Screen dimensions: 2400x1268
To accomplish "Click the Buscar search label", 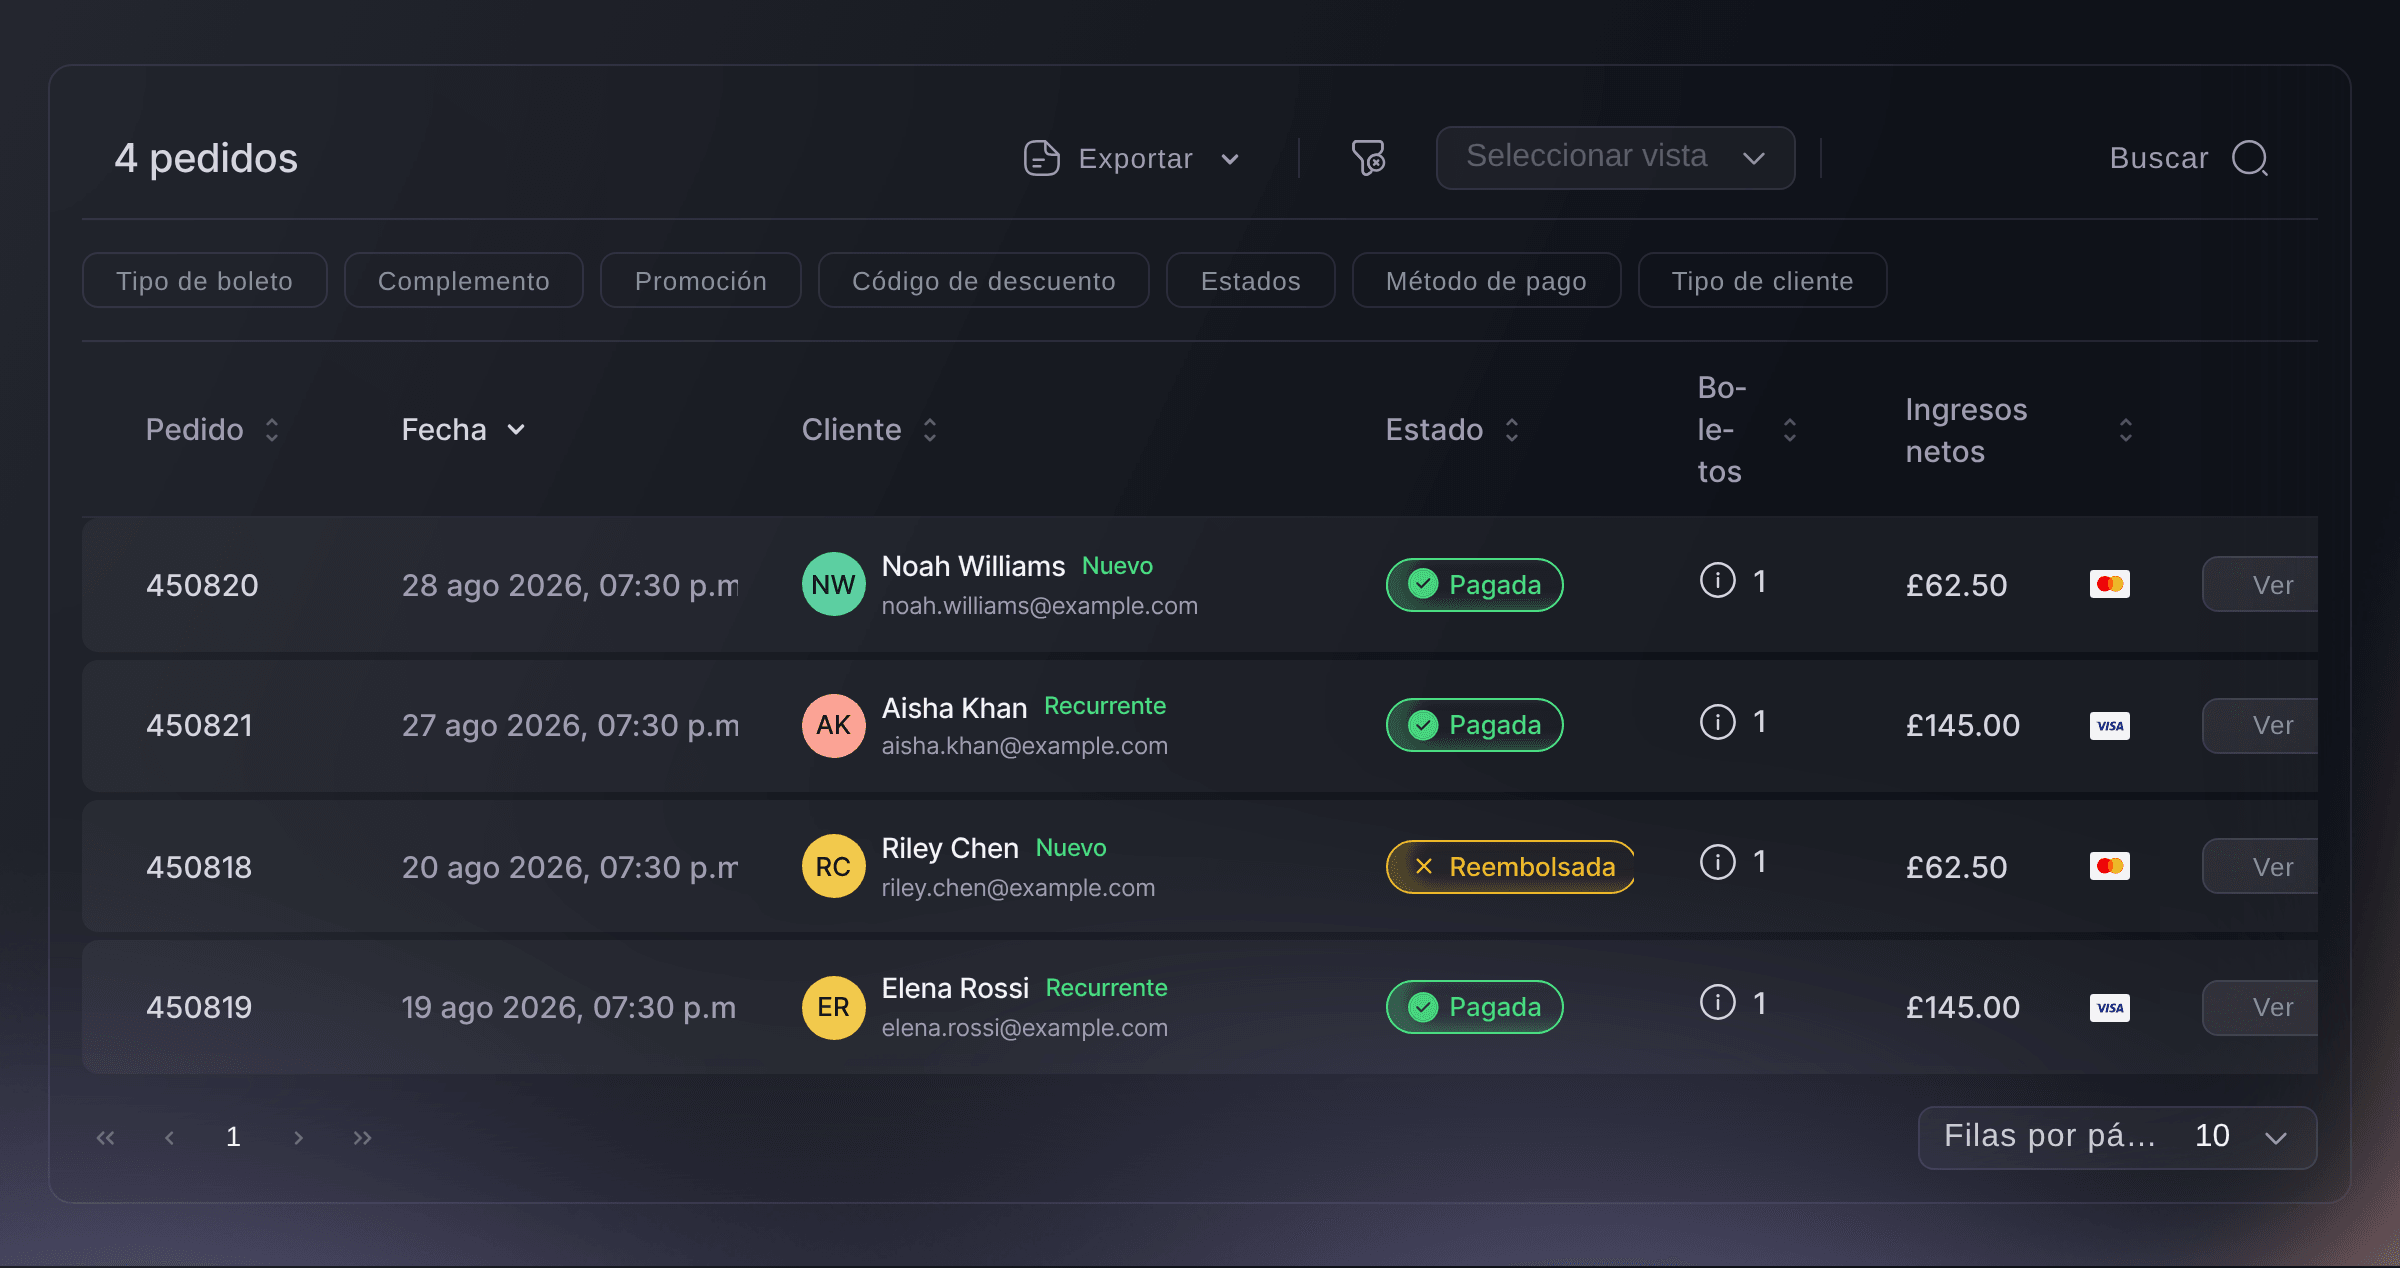I will 2159,158.
